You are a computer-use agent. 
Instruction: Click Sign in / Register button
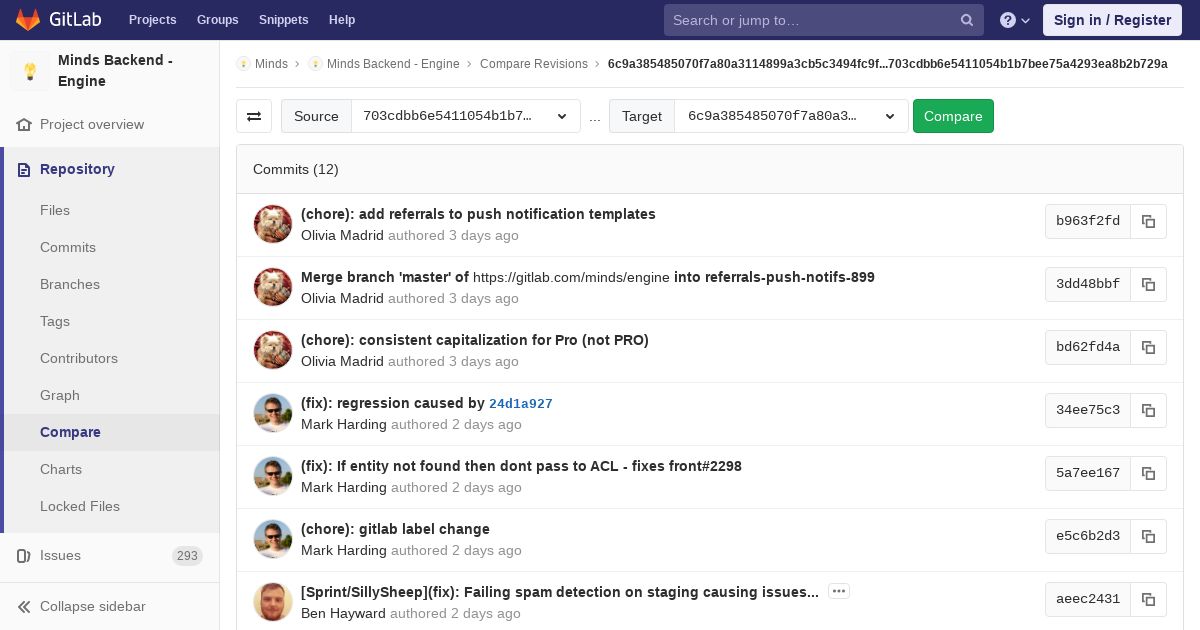tap(1112, 20)
